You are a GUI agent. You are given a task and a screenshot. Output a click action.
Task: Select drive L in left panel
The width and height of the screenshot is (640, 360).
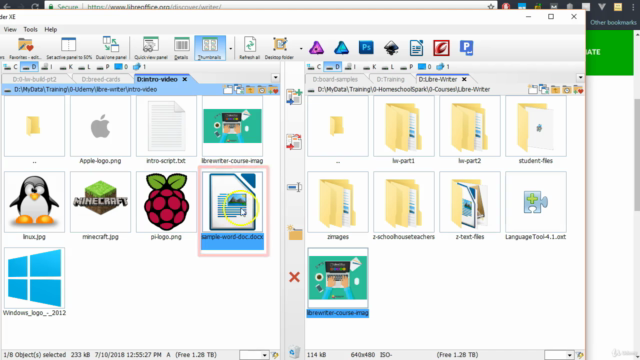pos(84,67)
